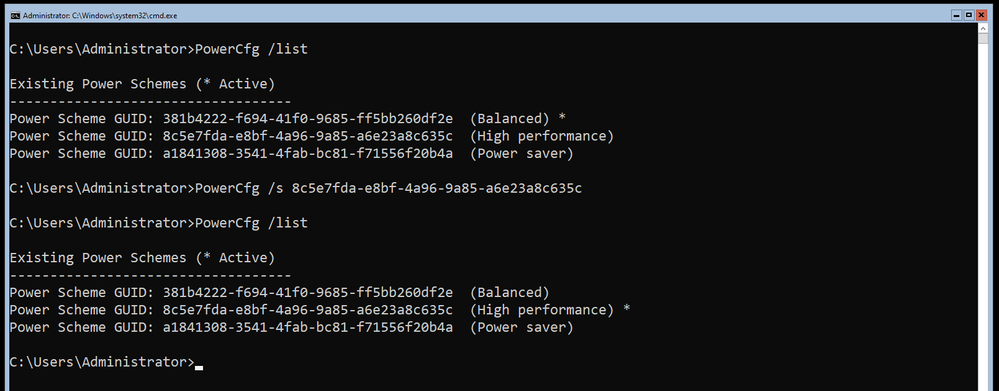Click first High performance label without asterisk

542,136
